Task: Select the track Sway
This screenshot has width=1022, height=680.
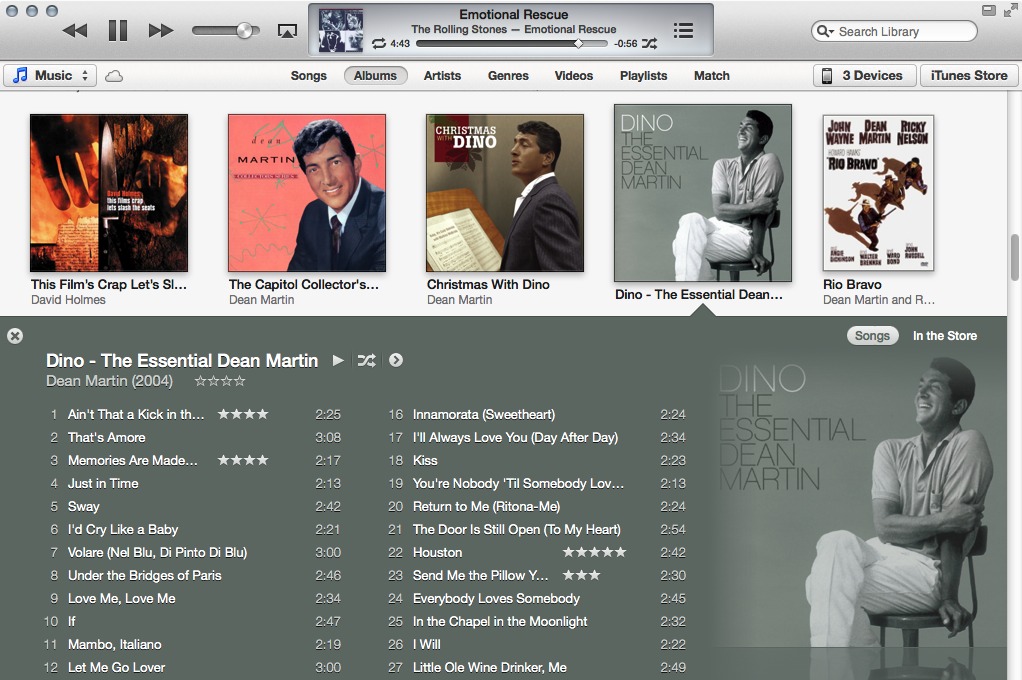Action: 83,507
